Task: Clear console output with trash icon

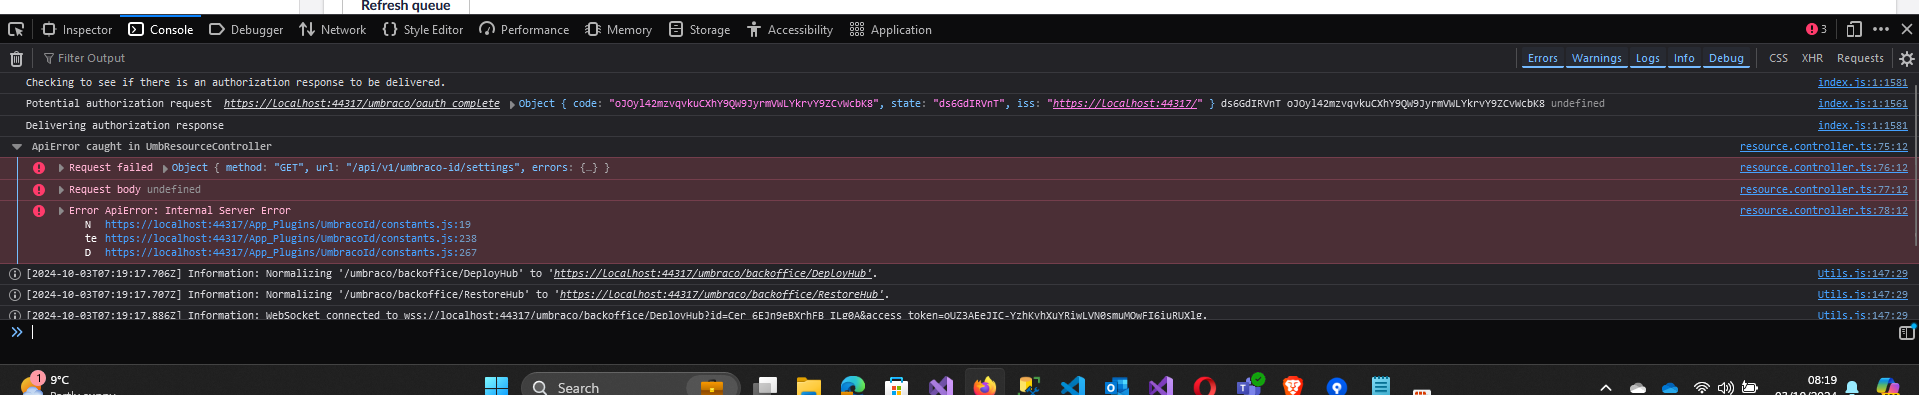Action: pyautogui.click(x=16, y=58)
